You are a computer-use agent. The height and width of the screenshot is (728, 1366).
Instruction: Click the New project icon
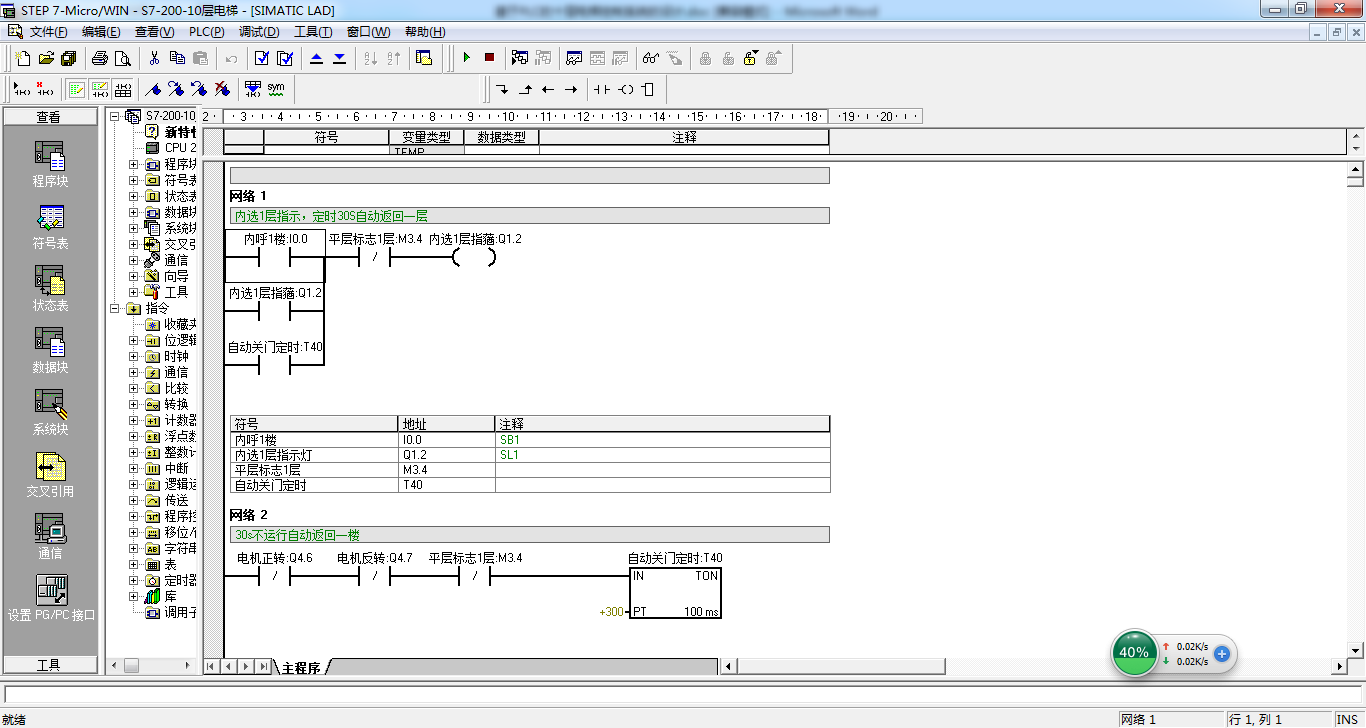22,58
